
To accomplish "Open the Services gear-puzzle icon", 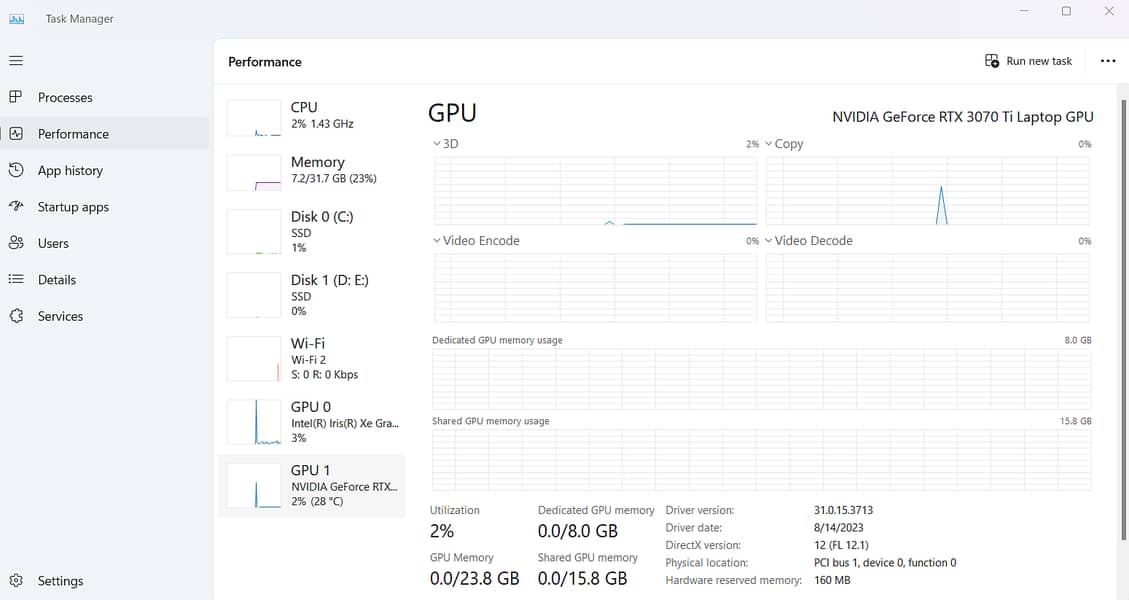I will tap(16, 316).
